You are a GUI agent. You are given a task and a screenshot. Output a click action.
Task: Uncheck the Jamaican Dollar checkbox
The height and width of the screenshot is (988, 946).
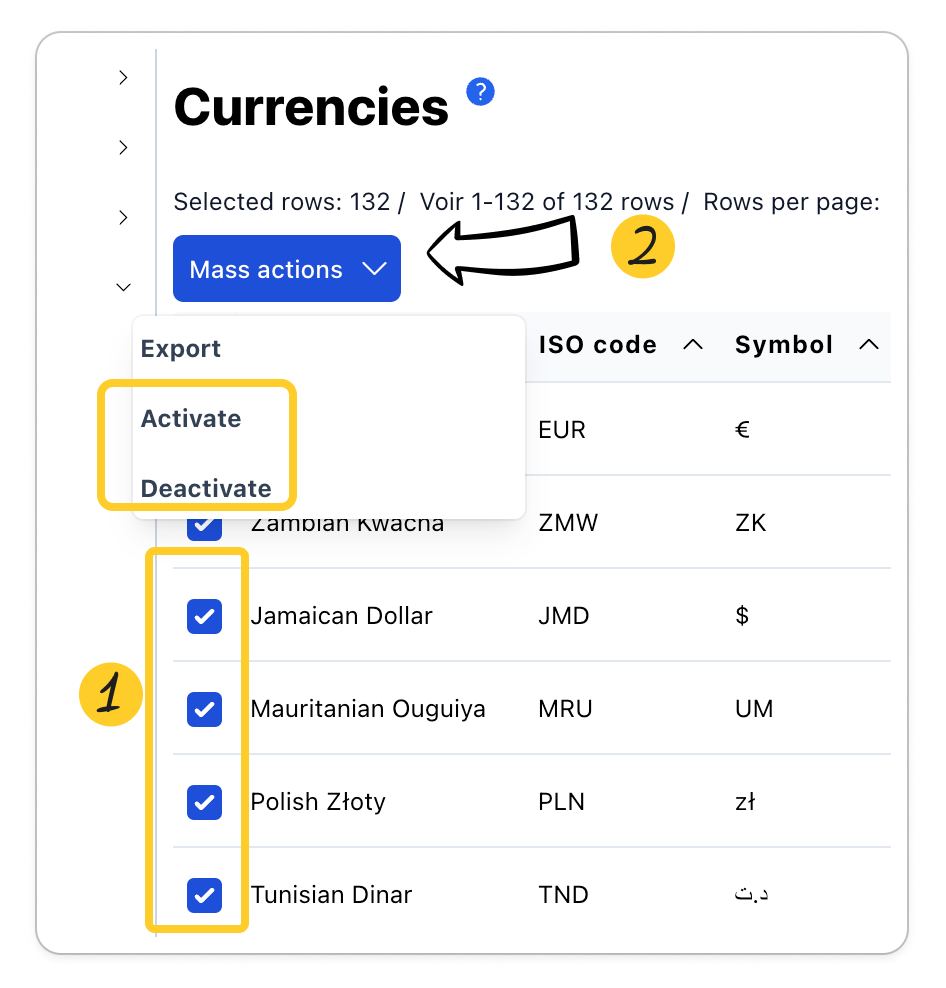(204, 616)
